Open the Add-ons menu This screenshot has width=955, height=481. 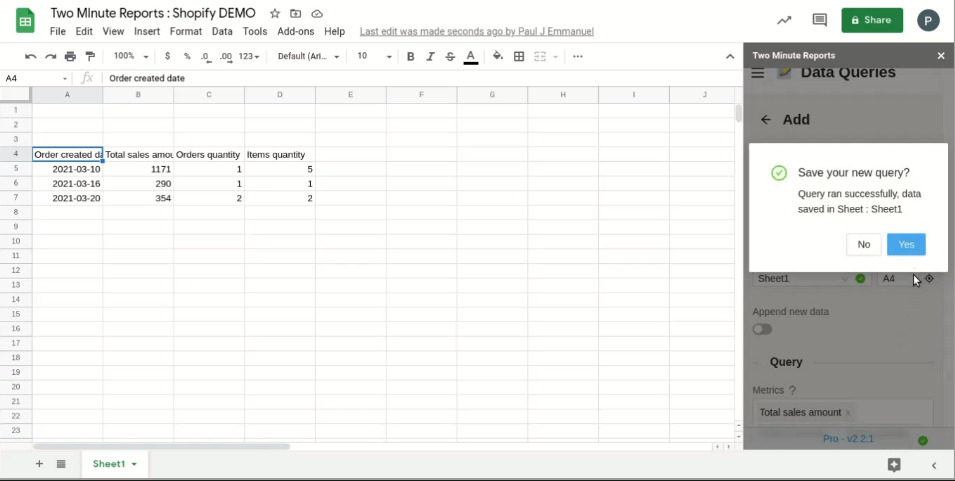point(296,31)
